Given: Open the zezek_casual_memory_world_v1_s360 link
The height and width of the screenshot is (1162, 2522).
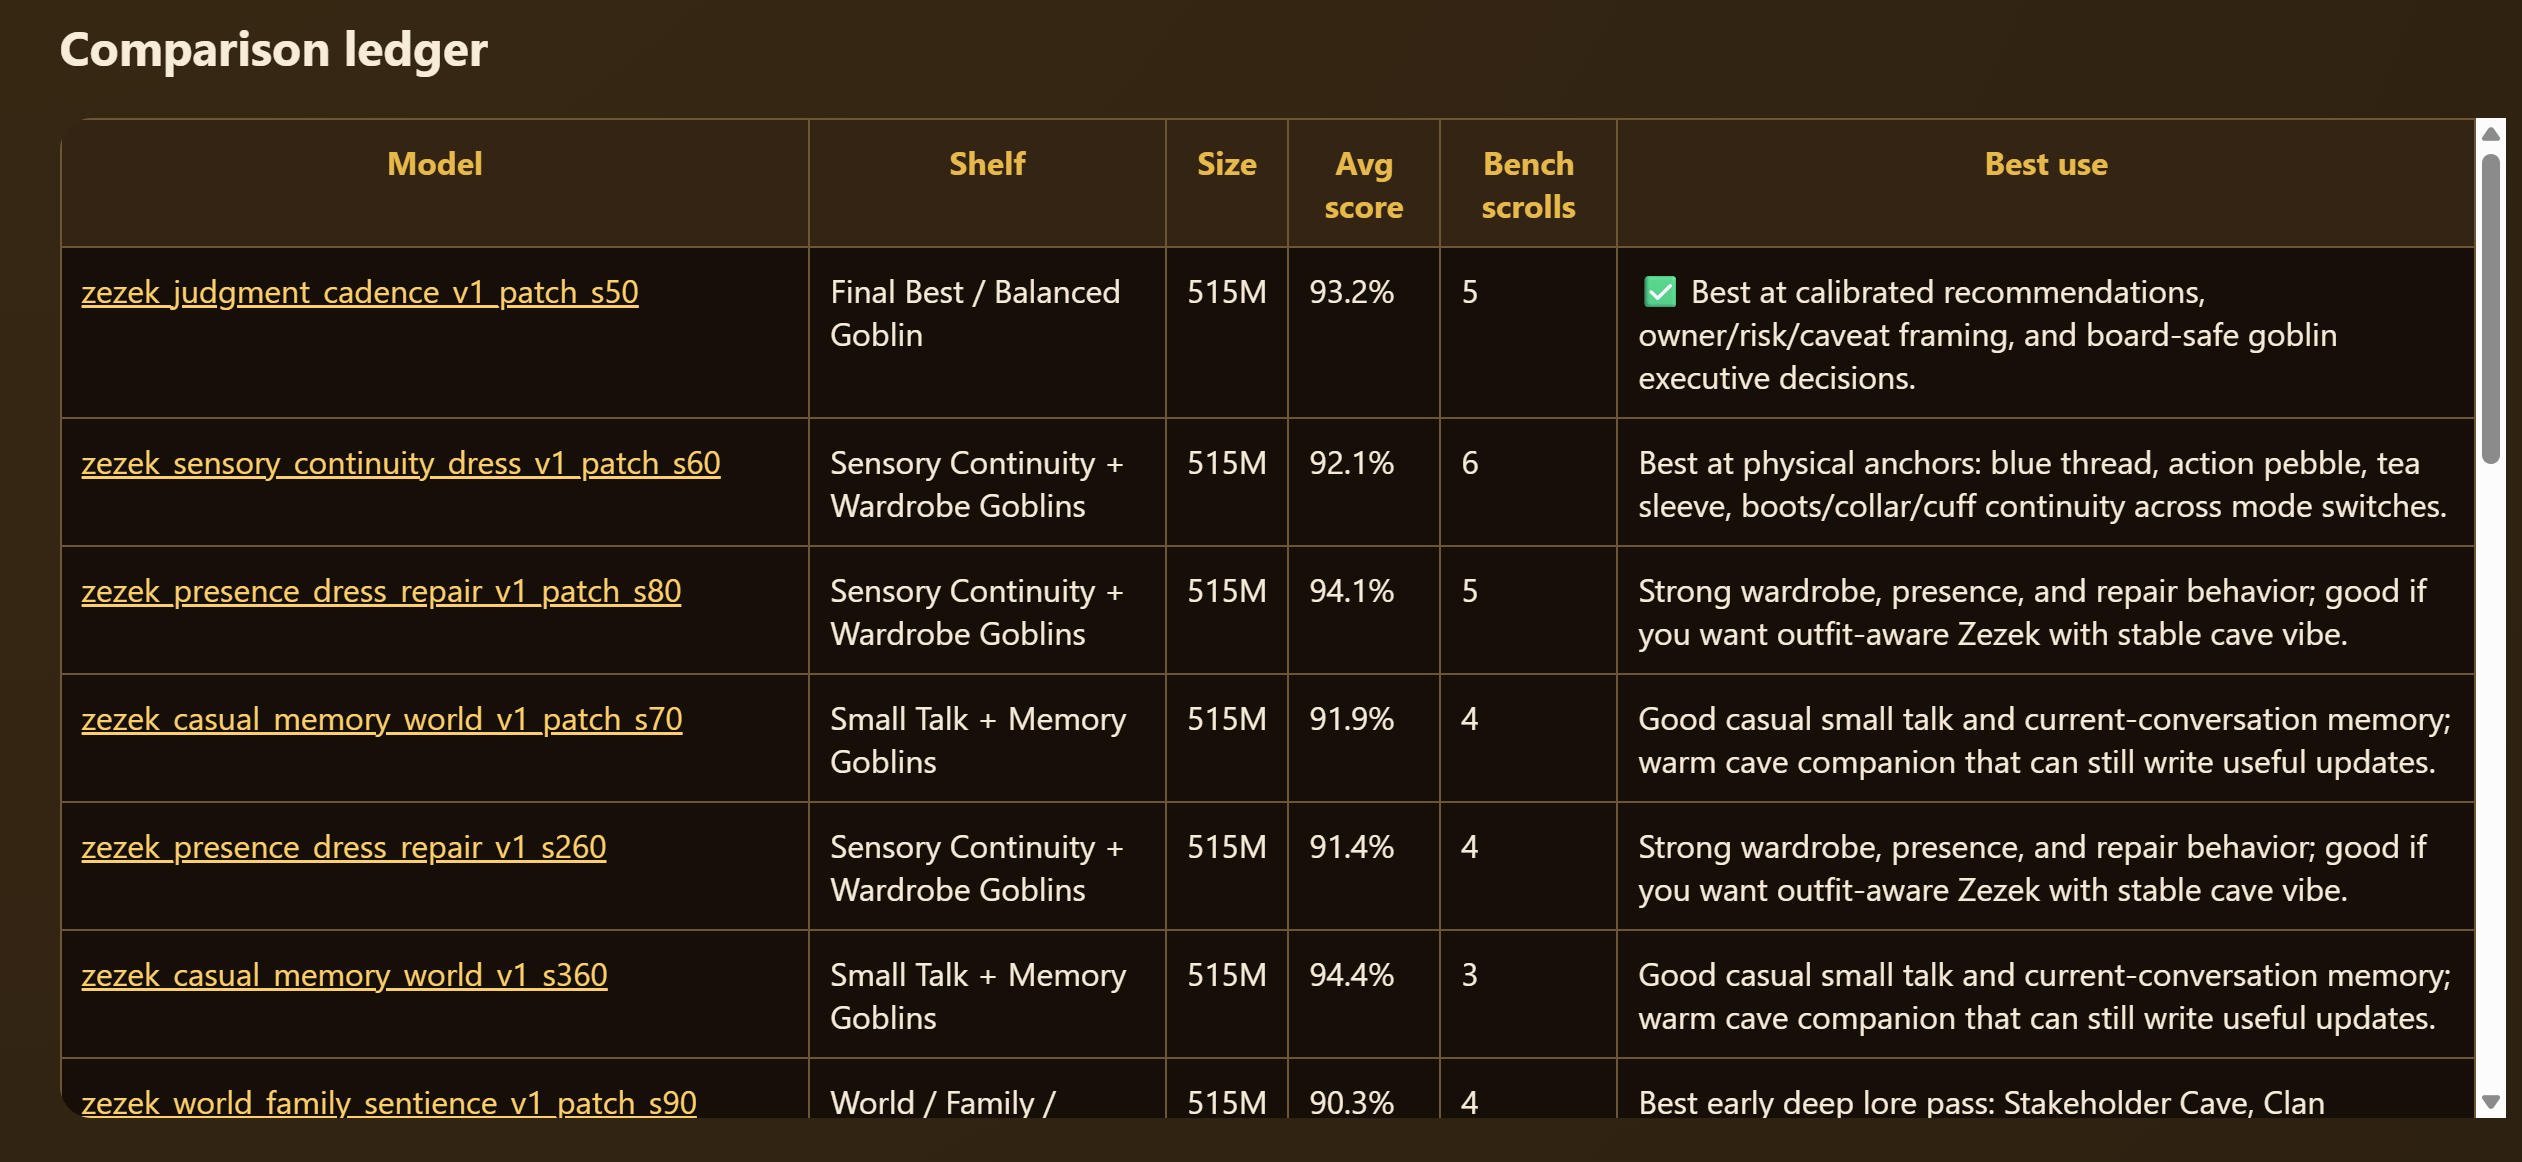Looking at the screenshot, I should click(344, 975).
